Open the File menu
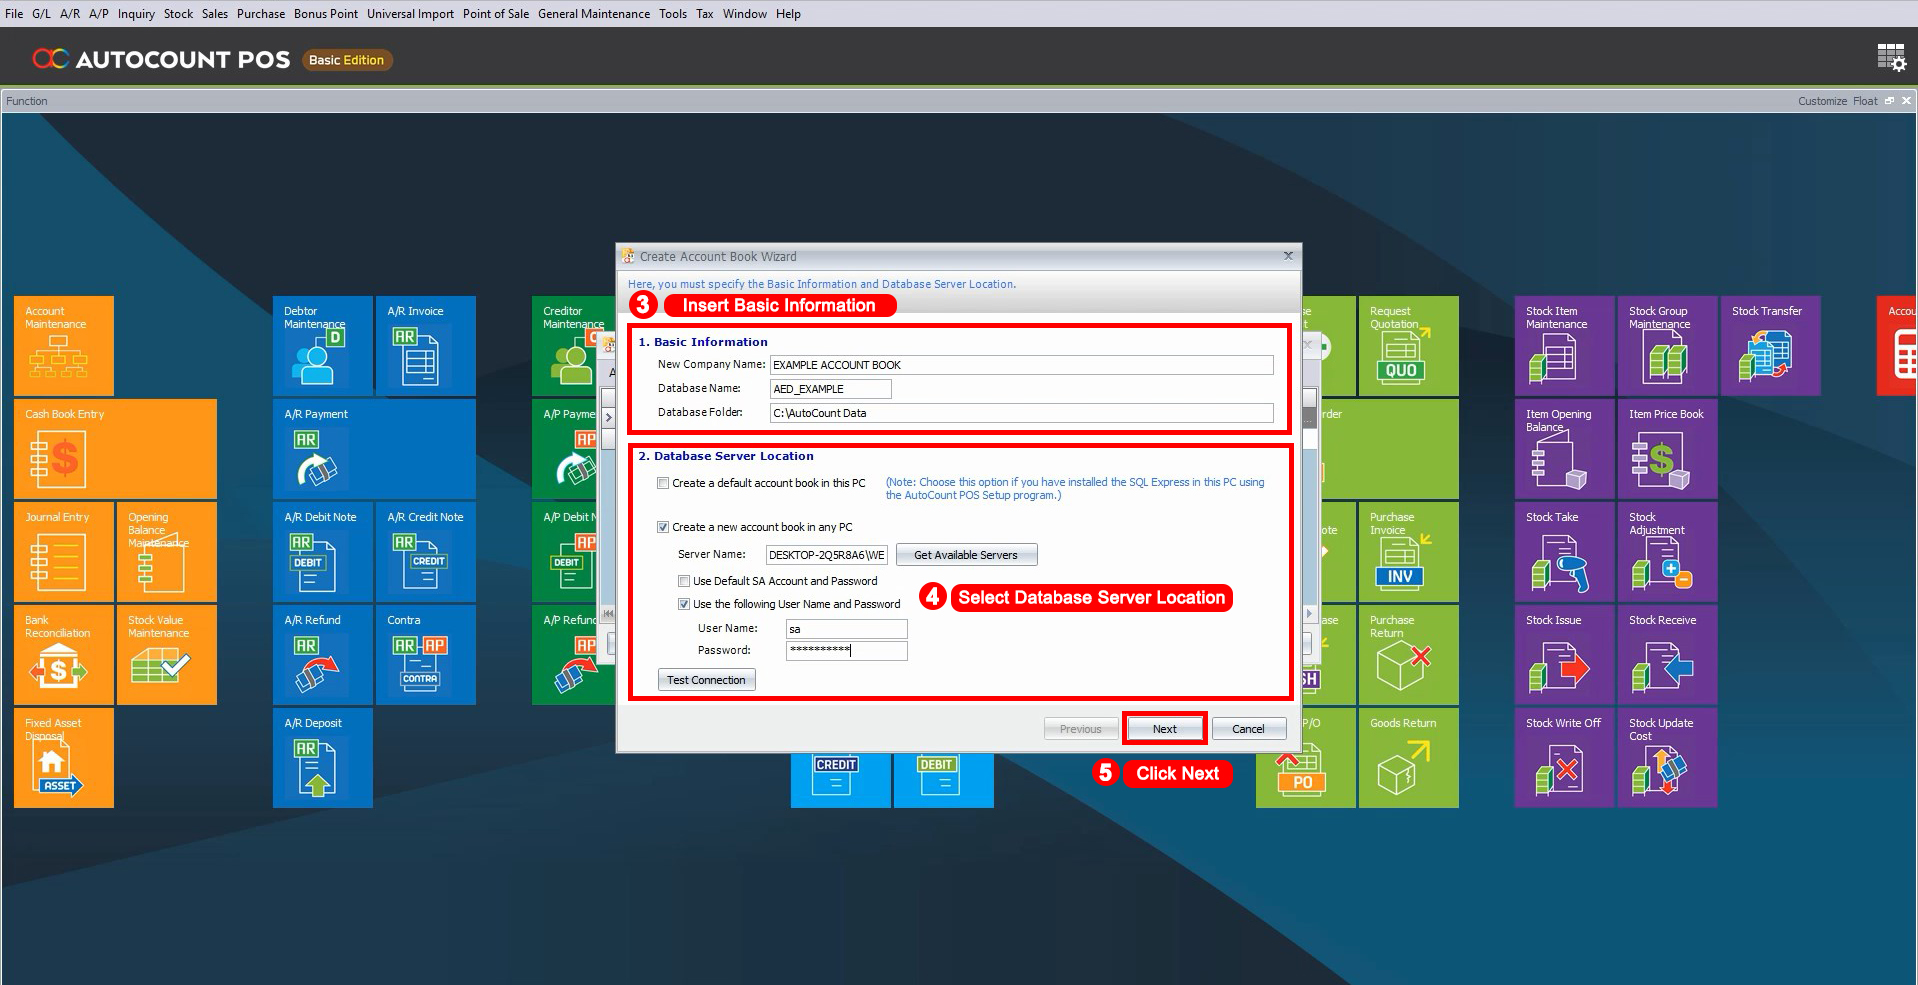This screenshot has height=985, width=1918. 14,14
